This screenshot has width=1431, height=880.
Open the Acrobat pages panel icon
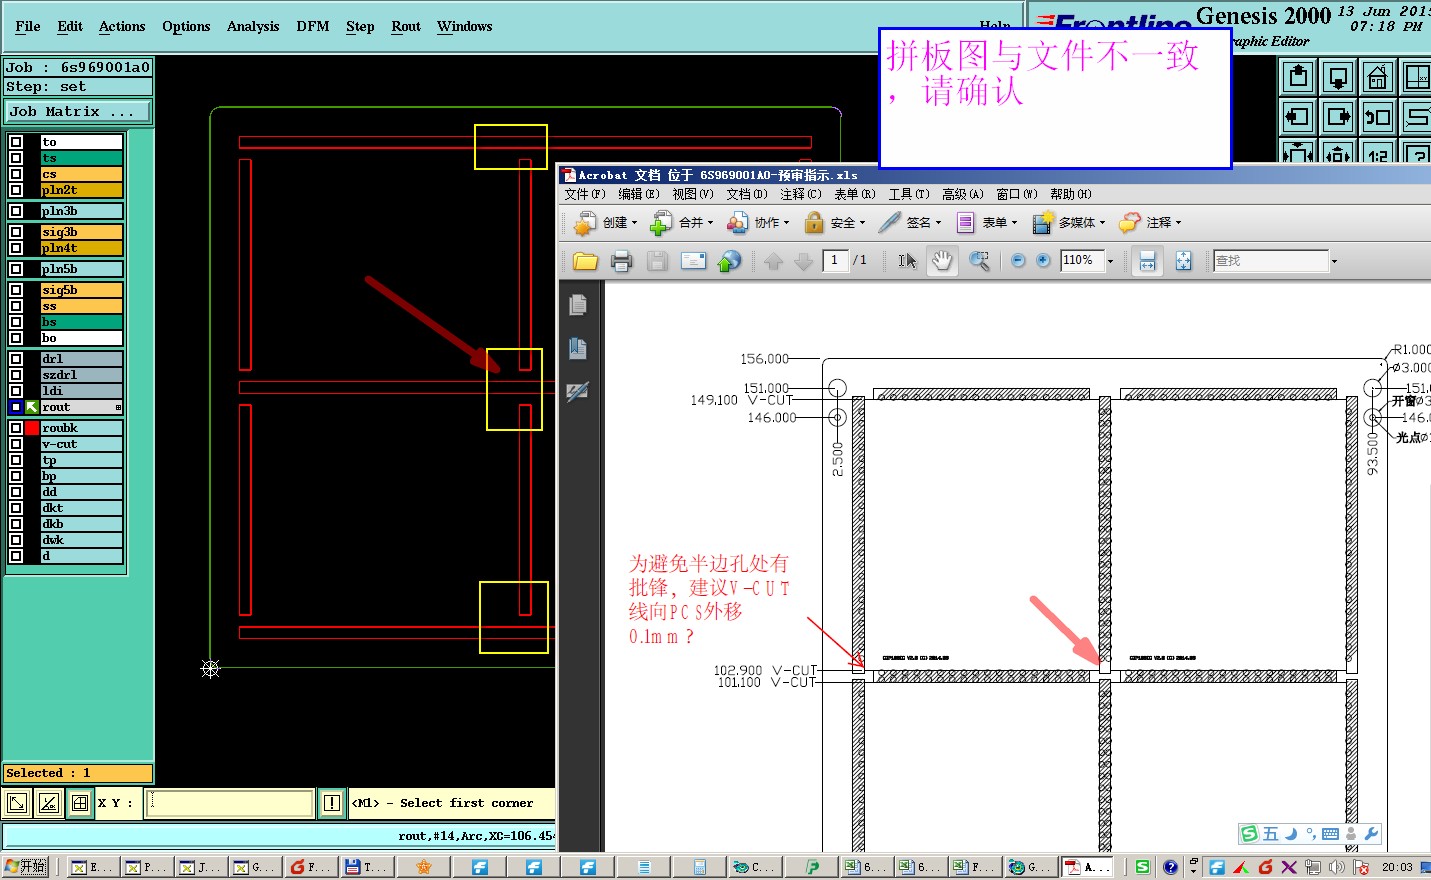point(578,305)
